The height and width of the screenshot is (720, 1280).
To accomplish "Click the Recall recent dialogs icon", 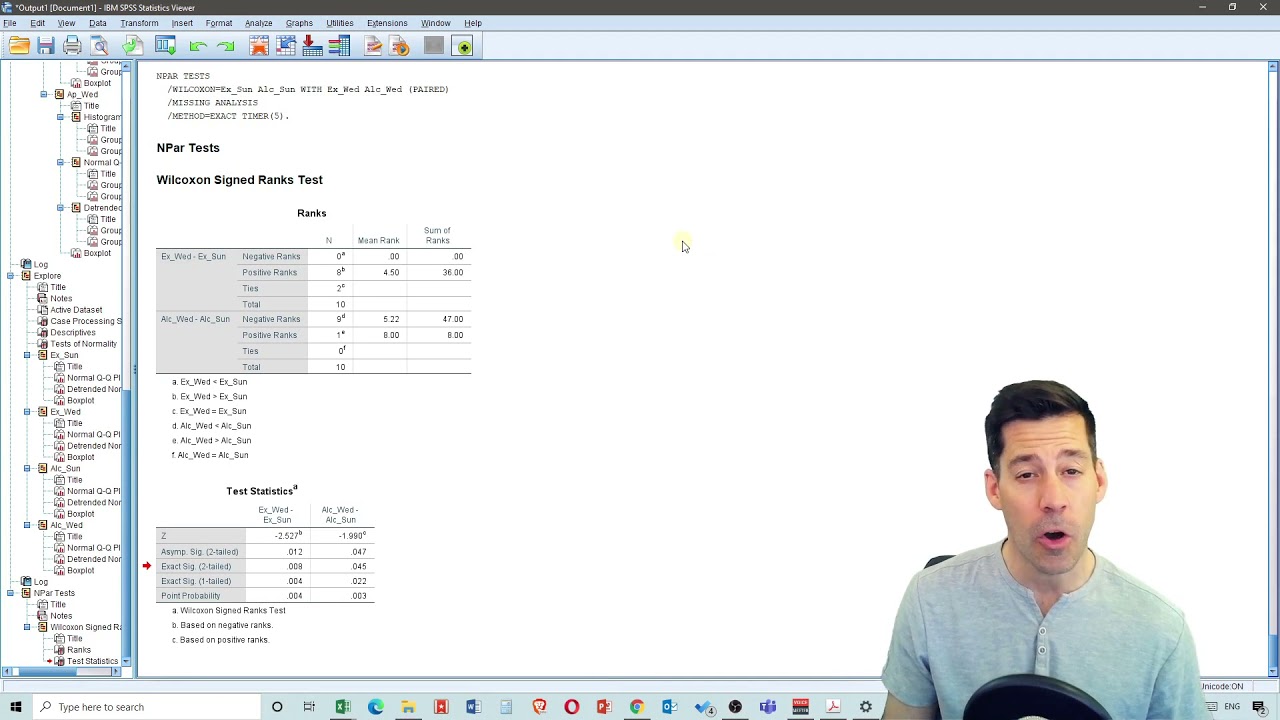I will (165, 46).
